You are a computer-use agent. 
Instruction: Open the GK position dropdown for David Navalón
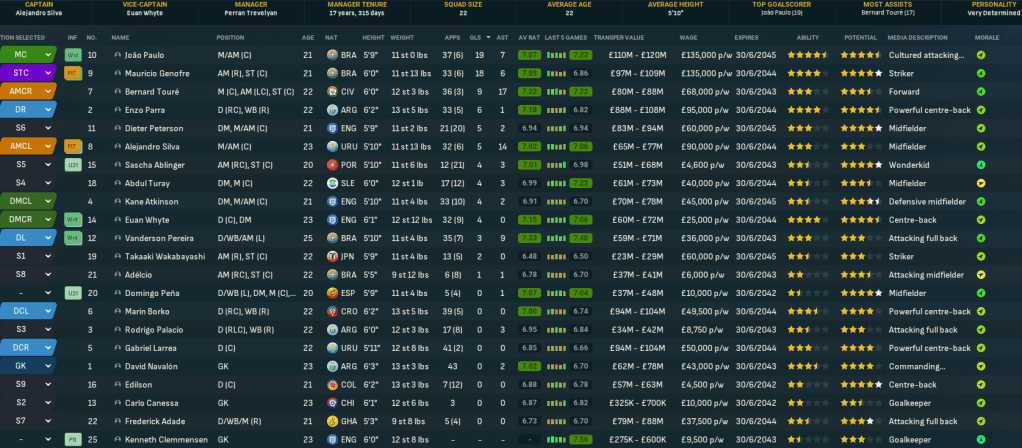coord(47,366)
